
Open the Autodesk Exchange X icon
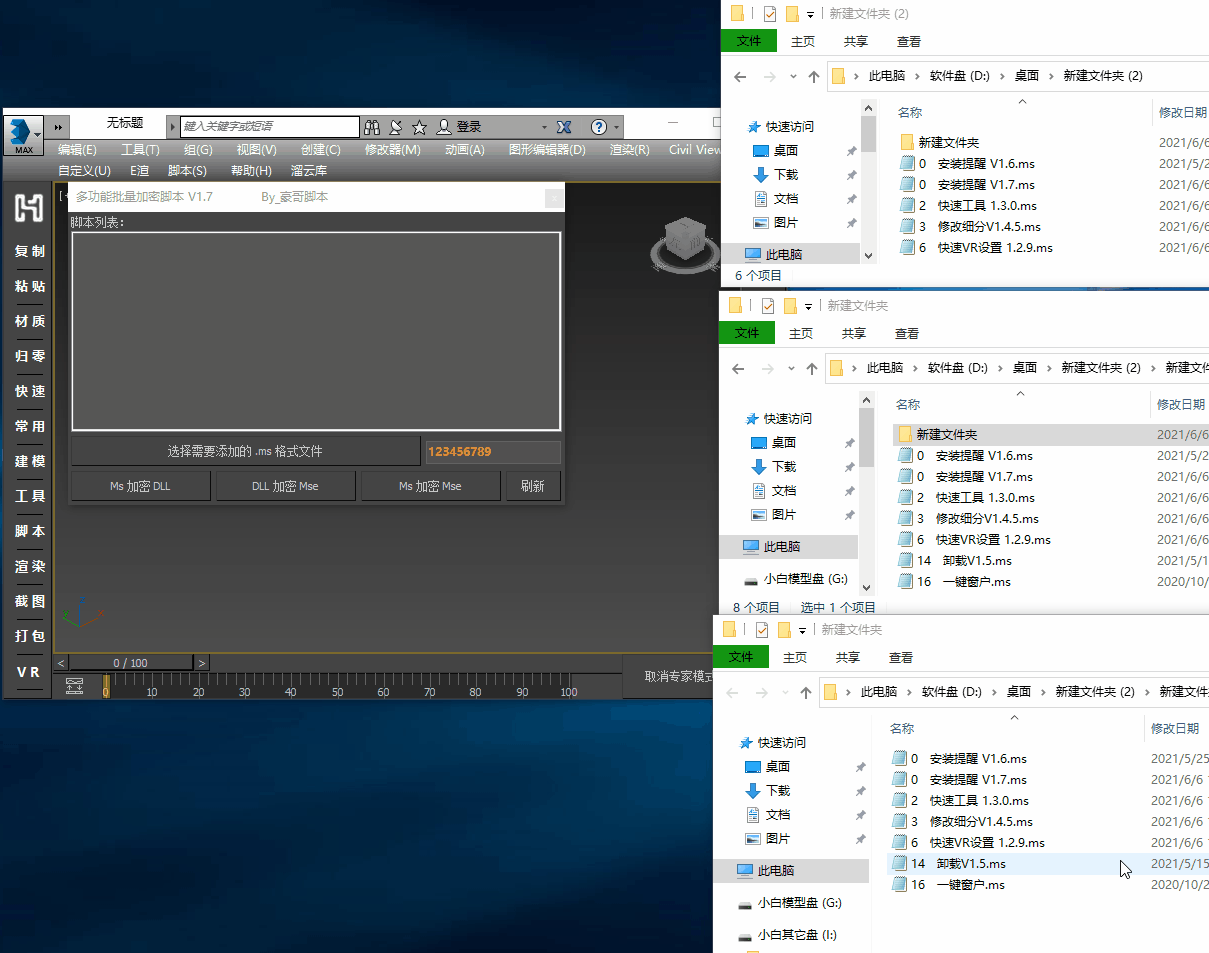(564, 127)
